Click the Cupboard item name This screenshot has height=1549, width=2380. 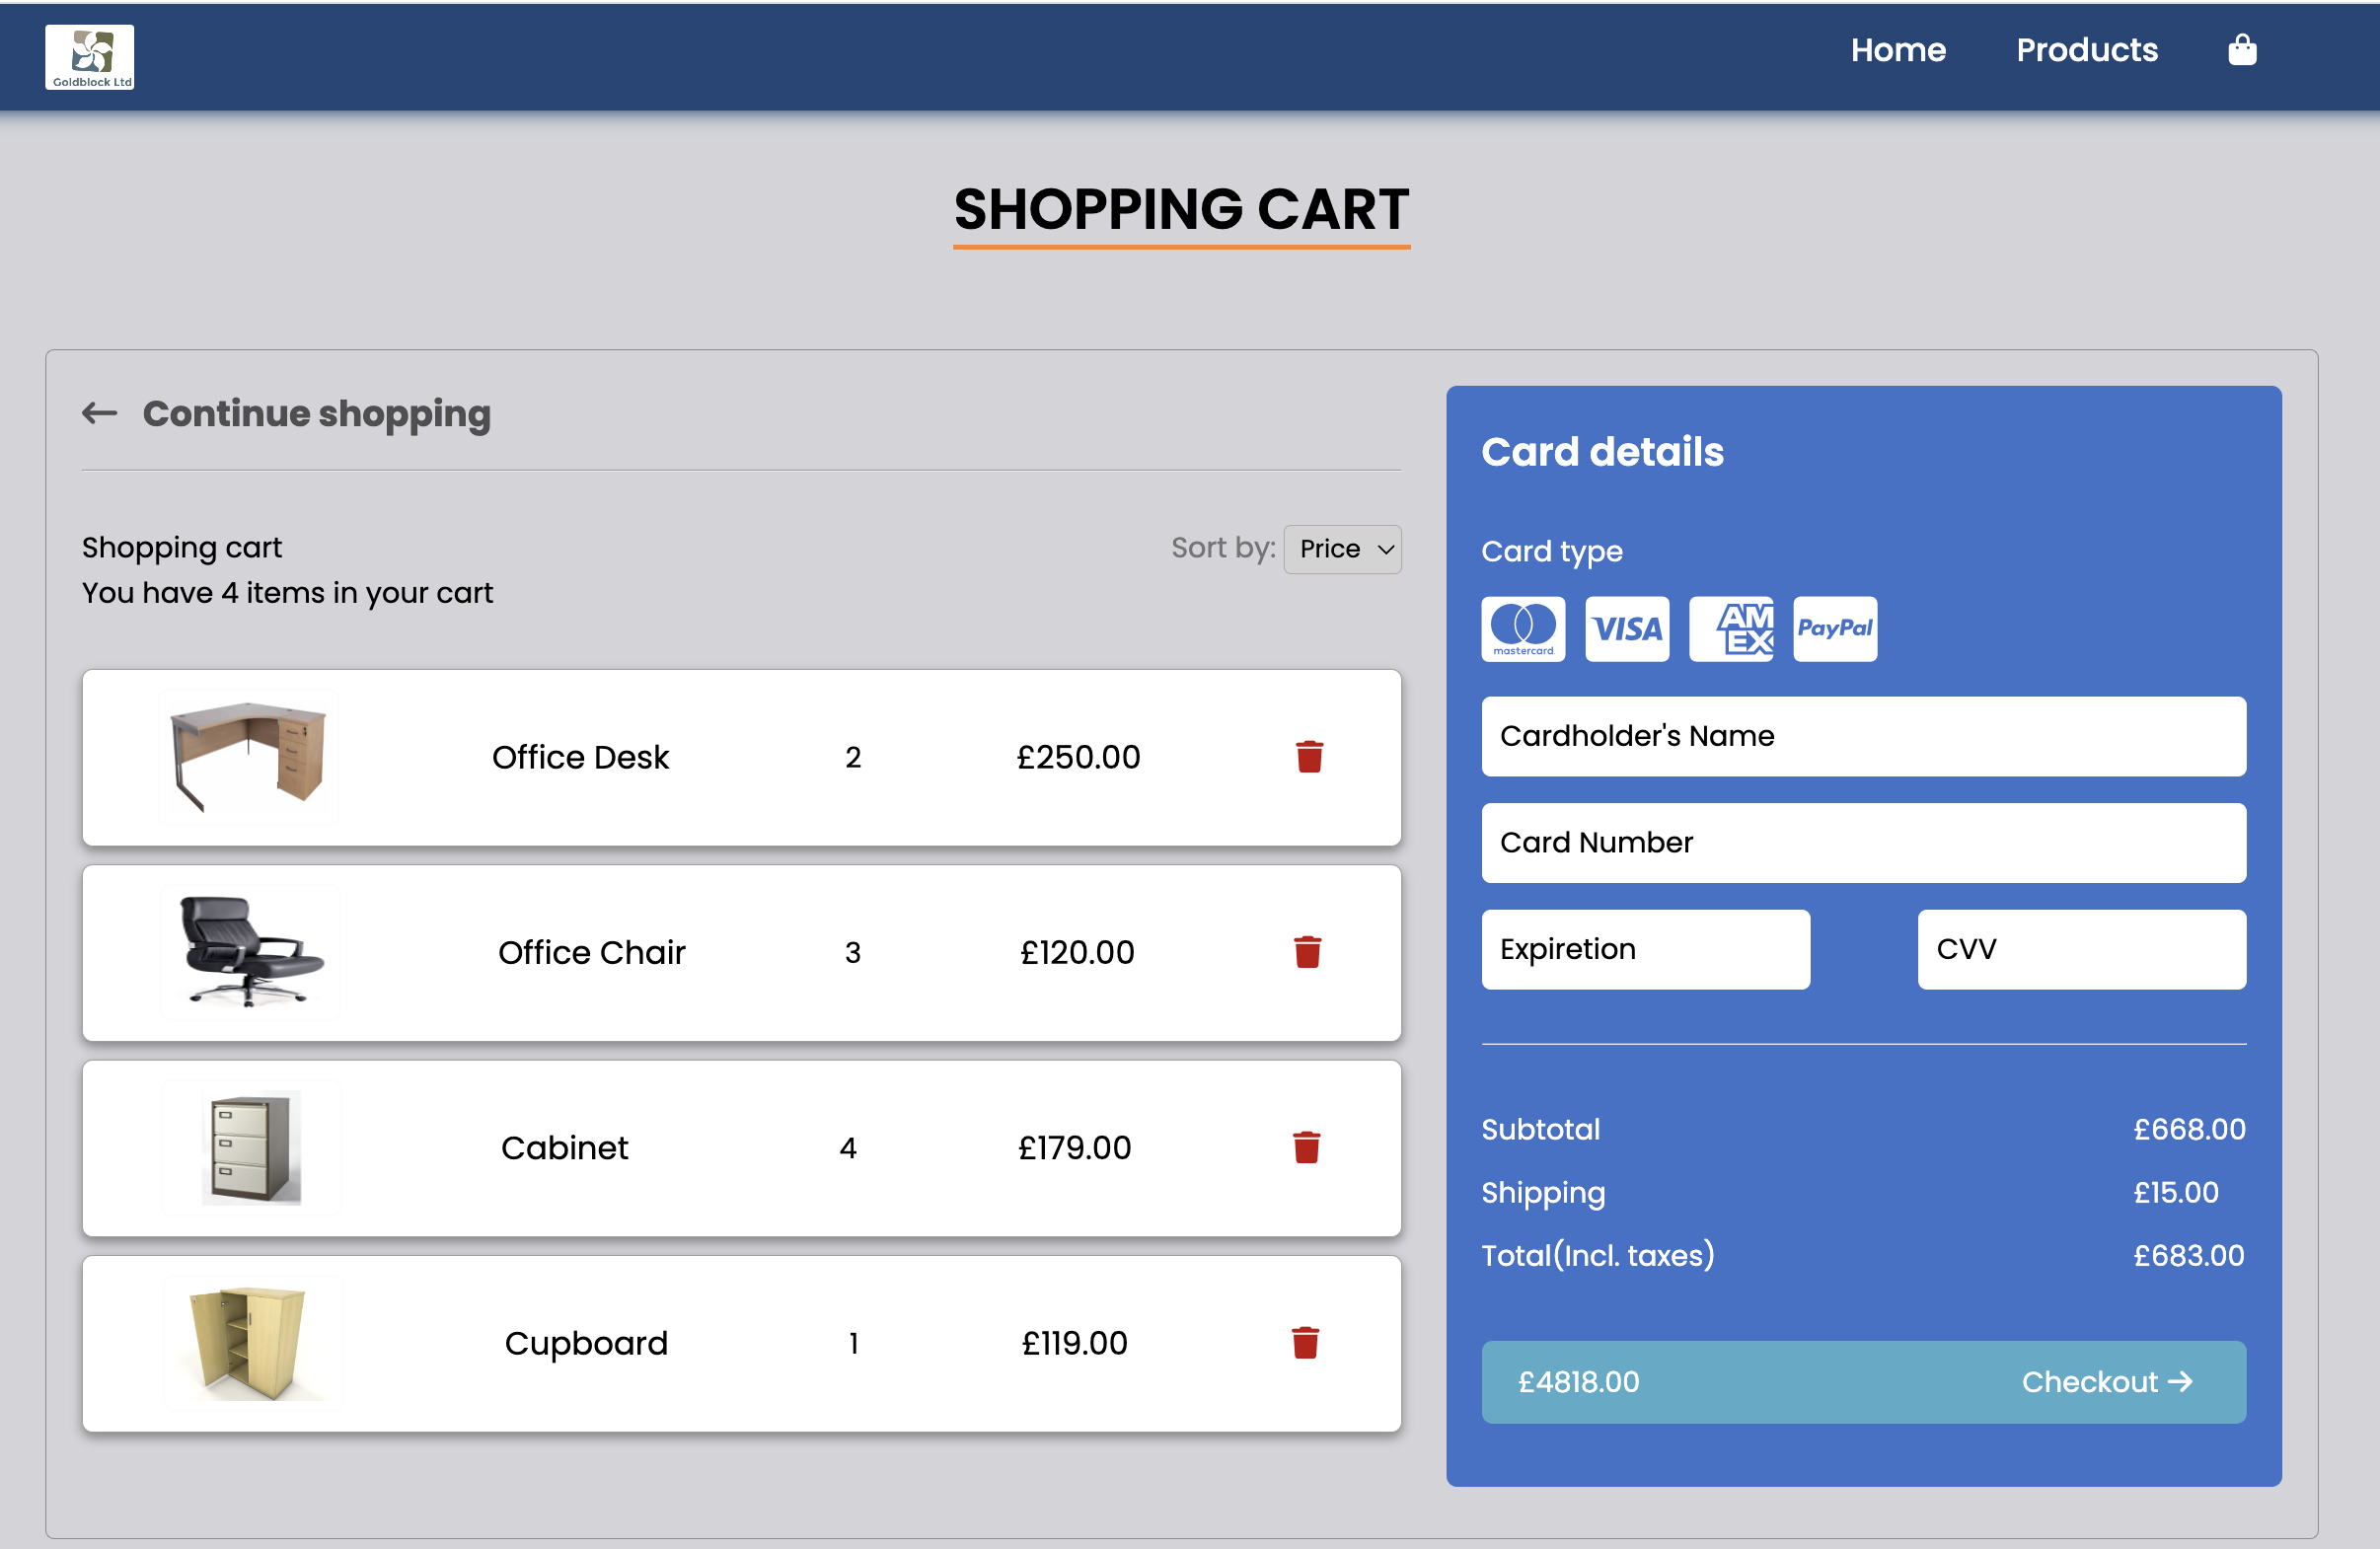pyautogui.click(x=586, y=1342)
